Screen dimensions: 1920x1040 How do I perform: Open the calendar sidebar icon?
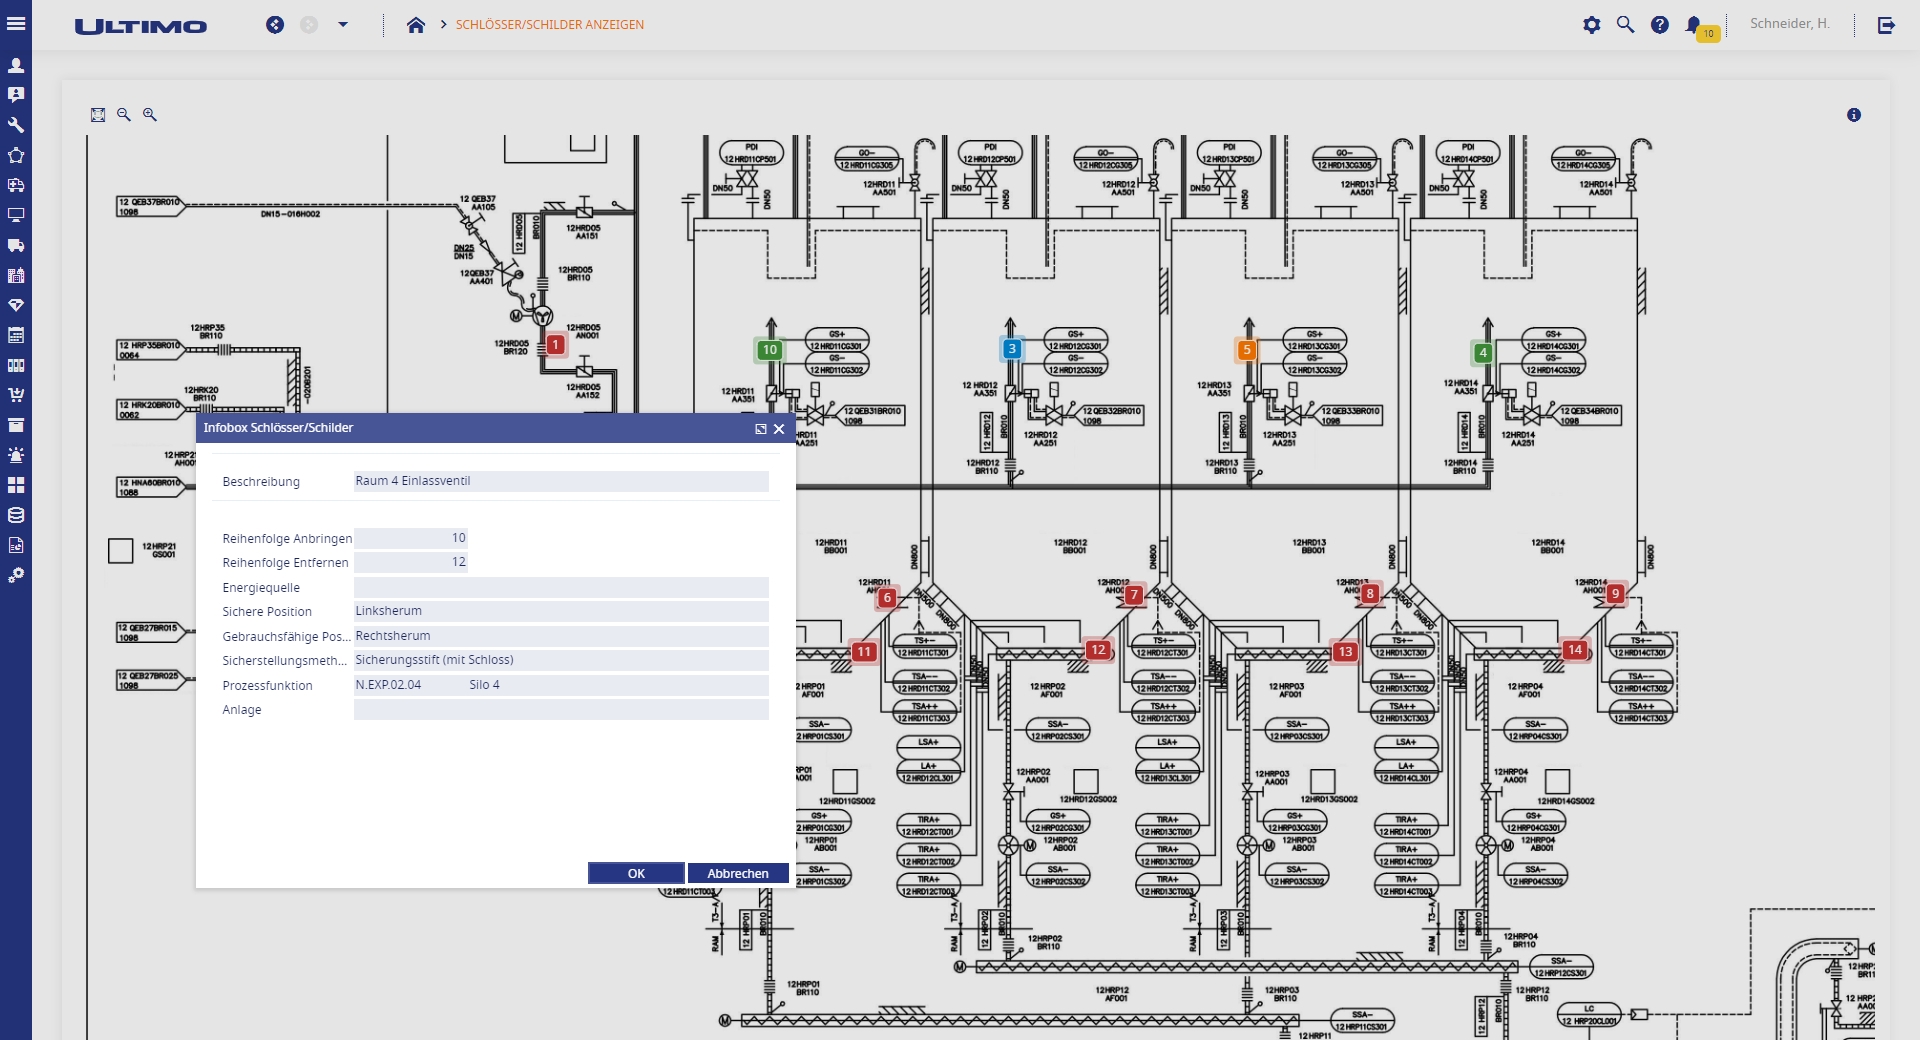pyautogui.click(x=16, y=335)
